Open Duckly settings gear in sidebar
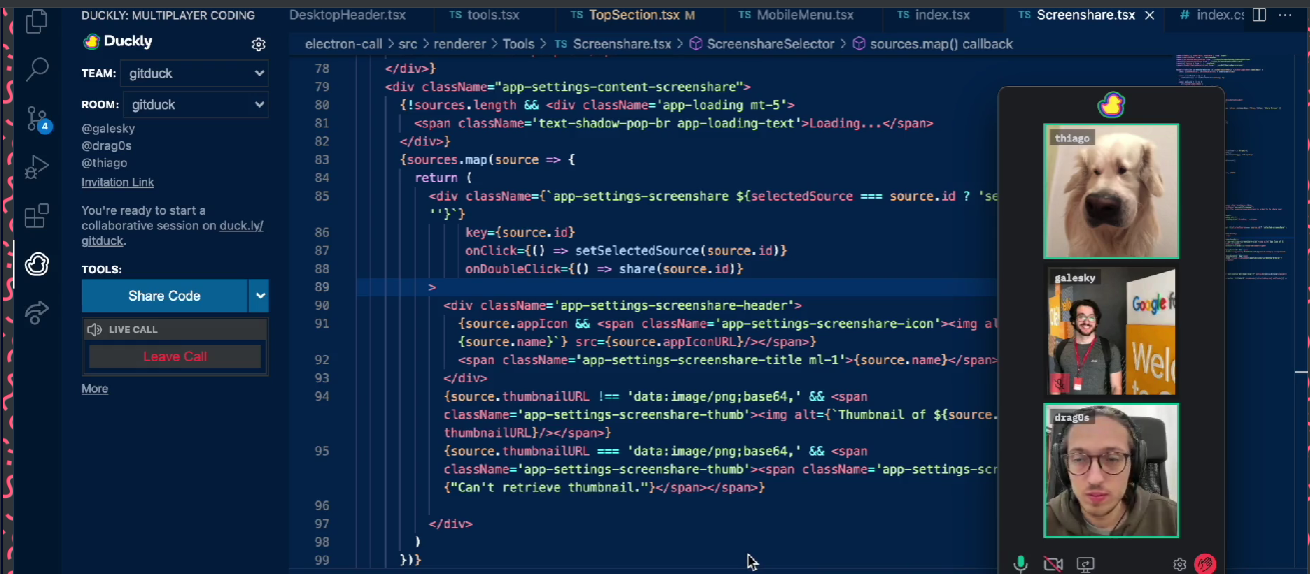 [258, 44]
